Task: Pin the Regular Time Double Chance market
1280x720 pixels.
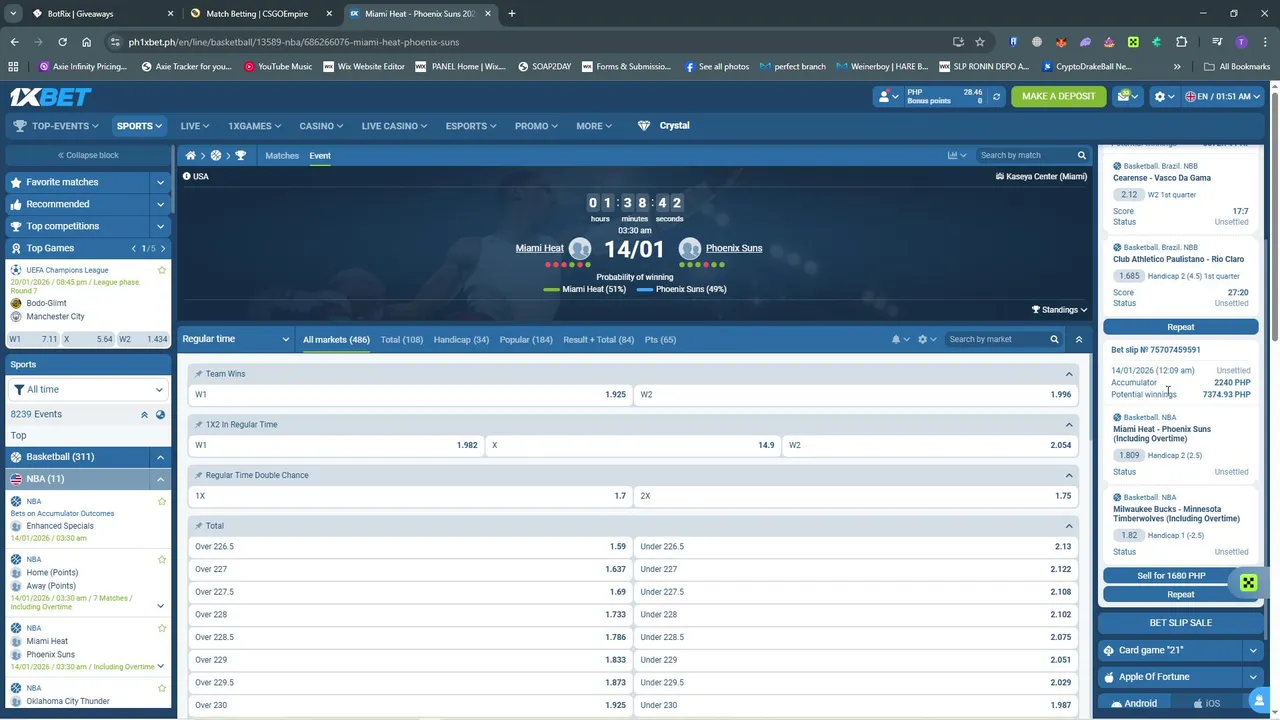Action: pos(199,476)
